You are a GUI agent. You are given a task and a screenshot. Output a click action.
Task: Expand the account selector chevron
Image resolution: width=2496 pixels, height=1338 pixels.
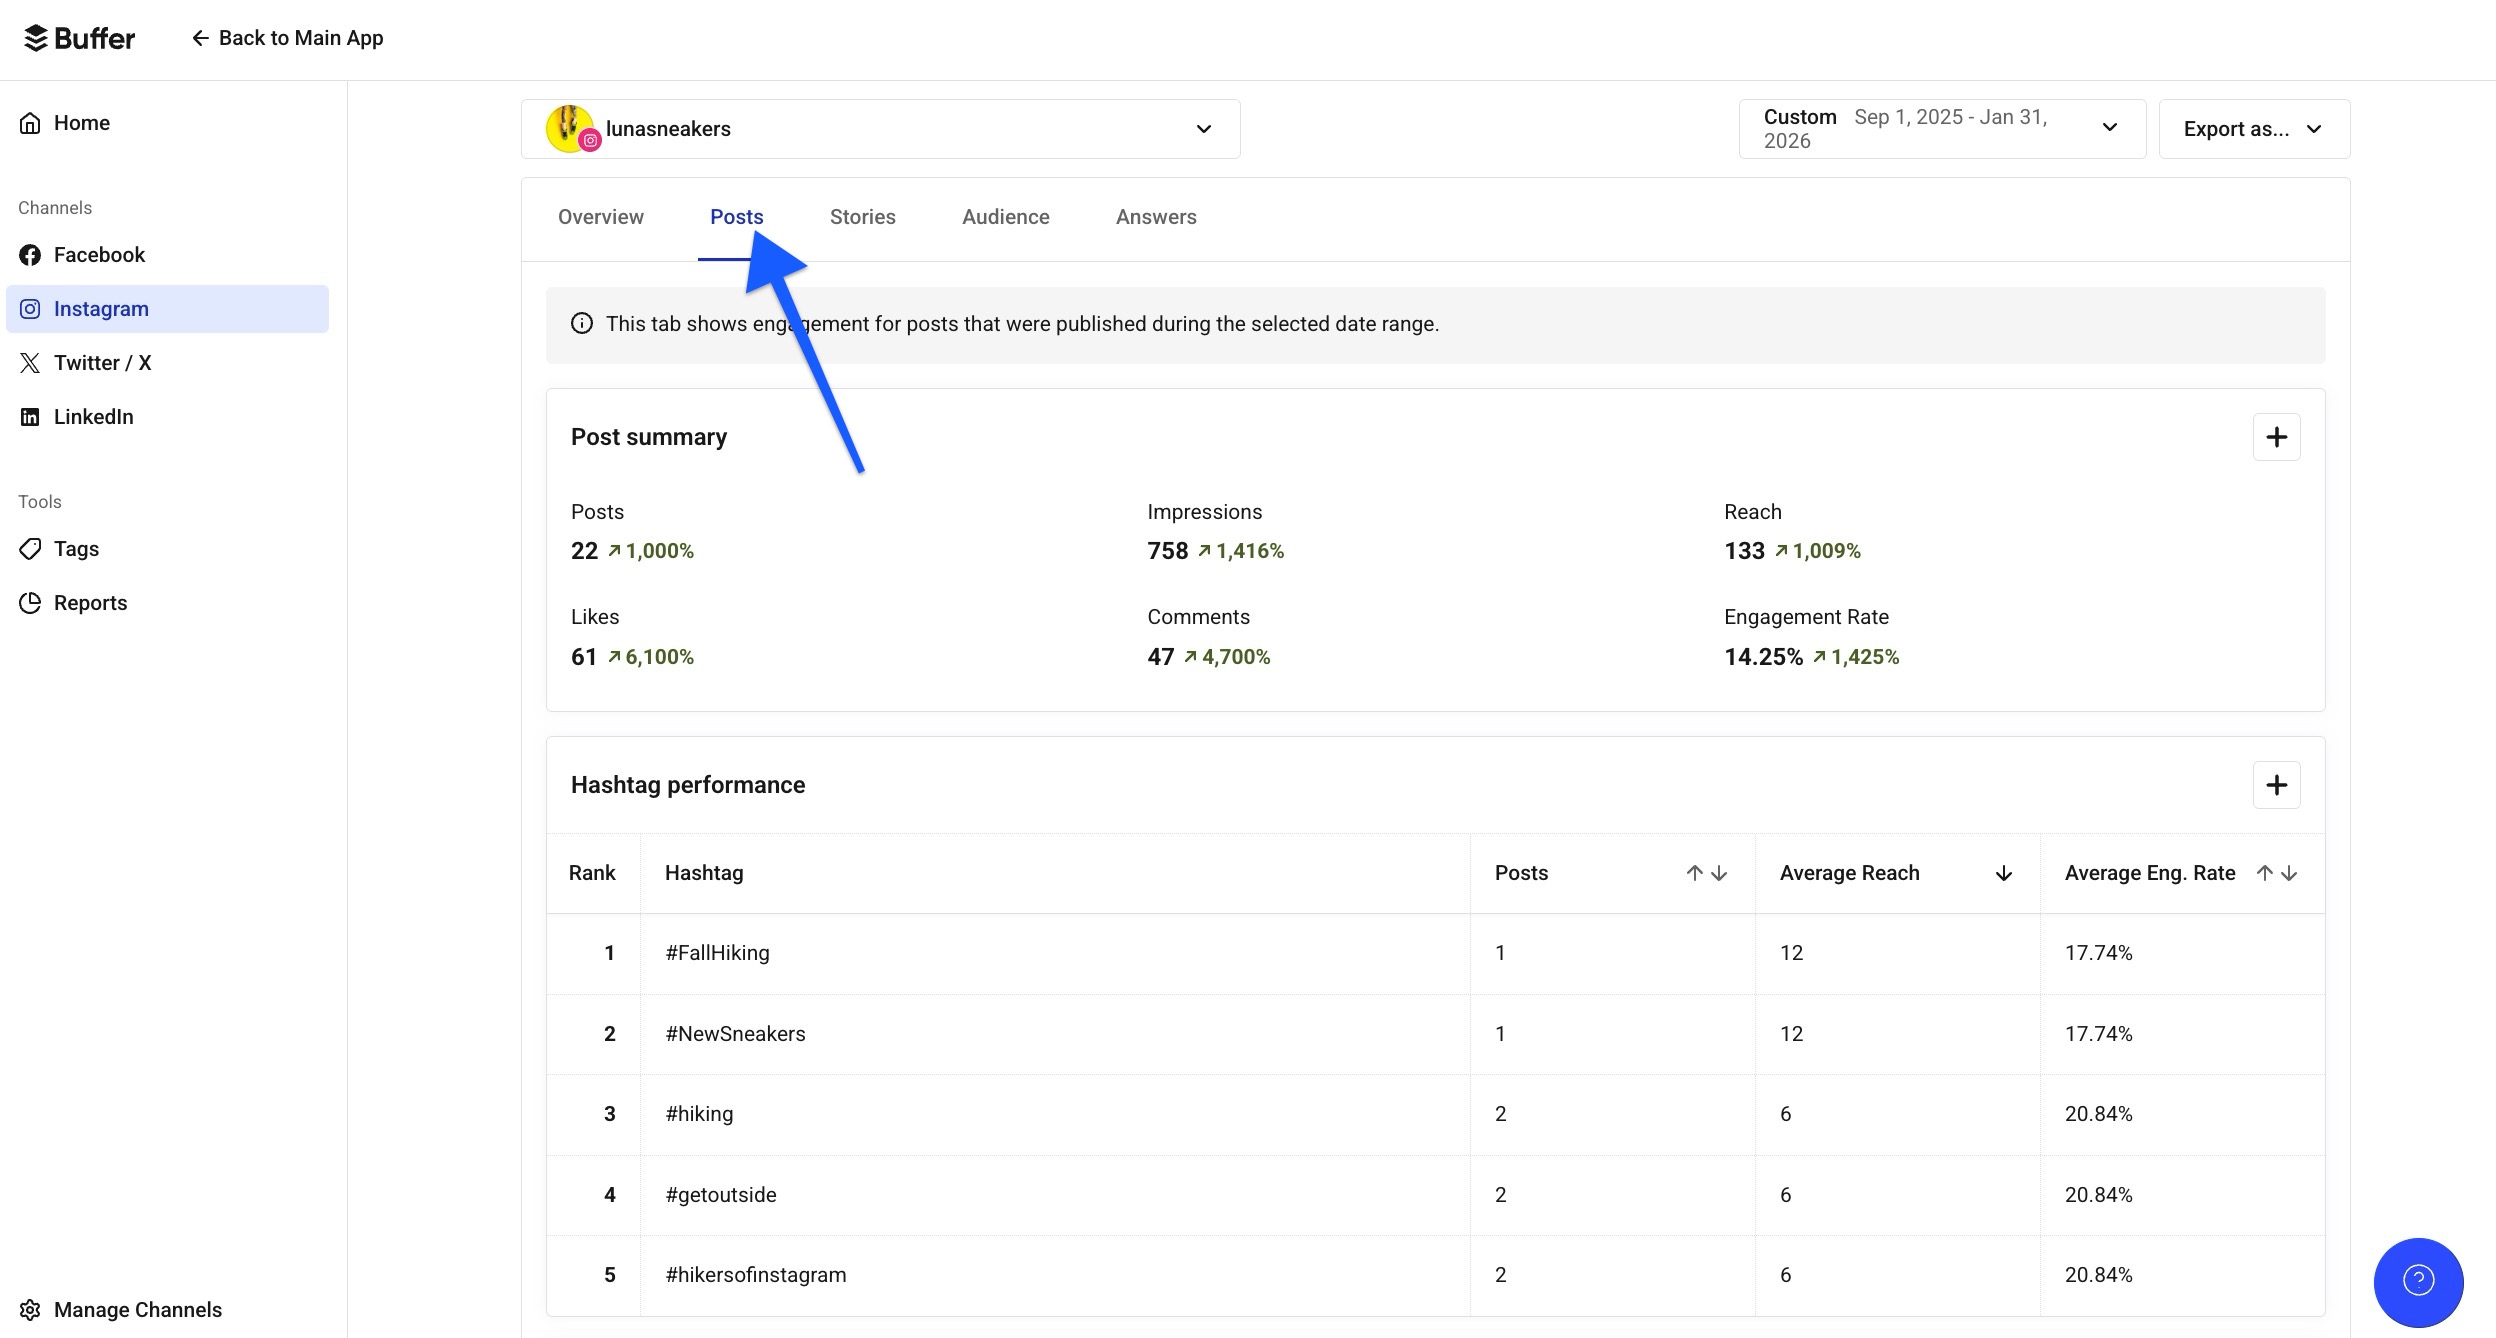tap(1204, 129)
